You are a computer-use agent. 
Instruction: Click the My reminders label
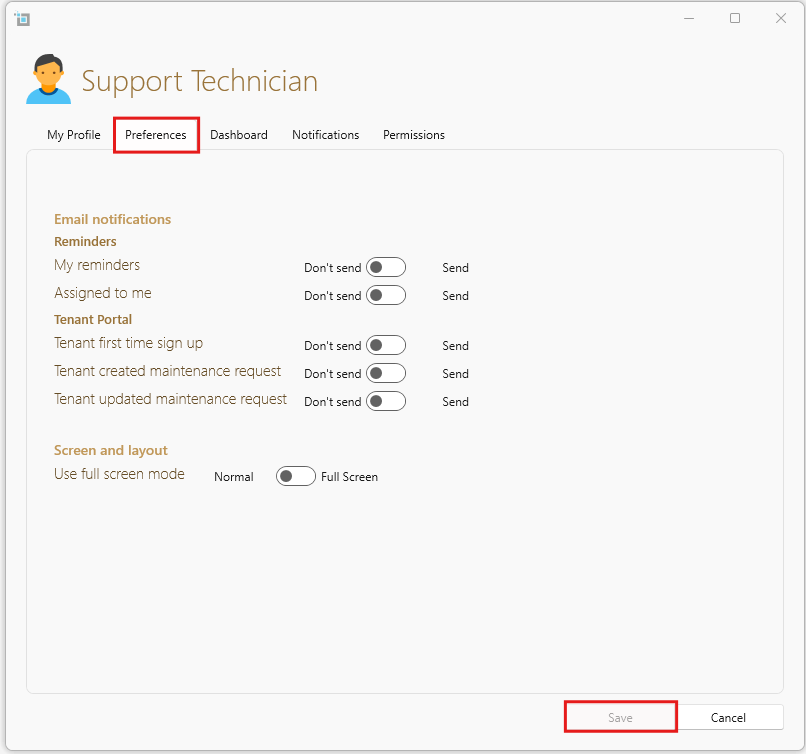(97, 265)
